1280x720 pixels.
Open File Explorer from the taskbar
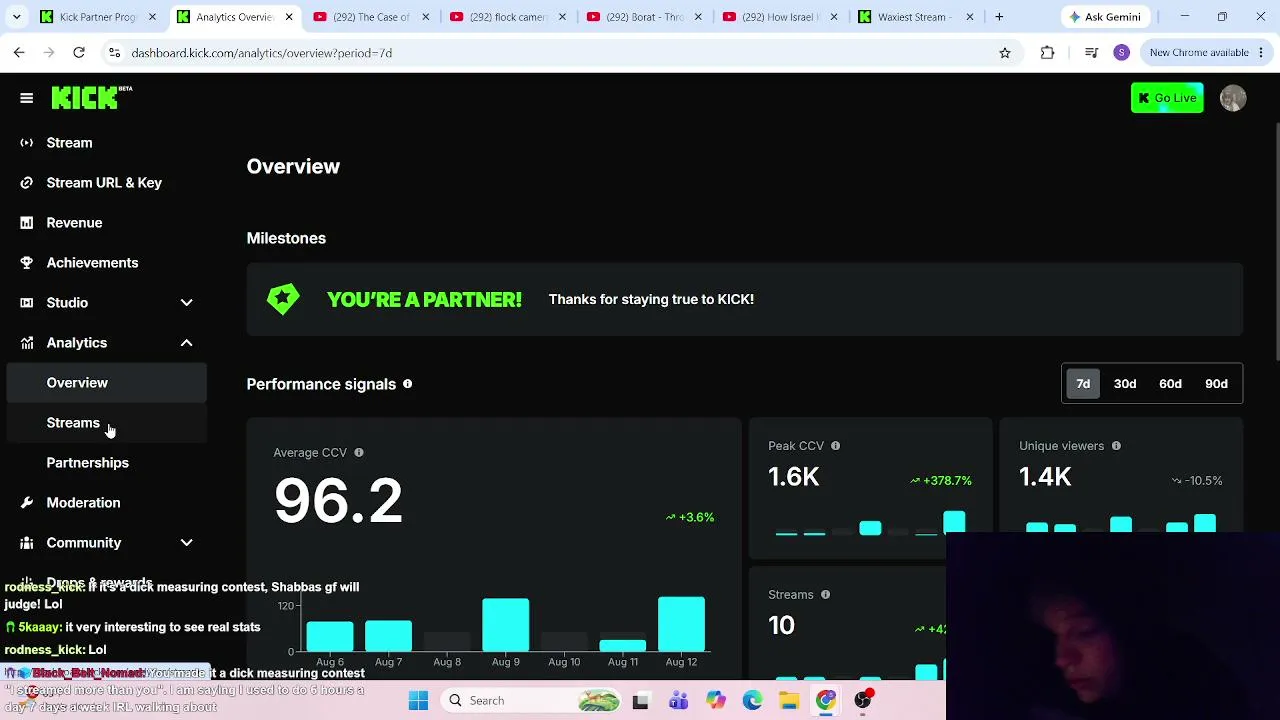coord(789,701)
